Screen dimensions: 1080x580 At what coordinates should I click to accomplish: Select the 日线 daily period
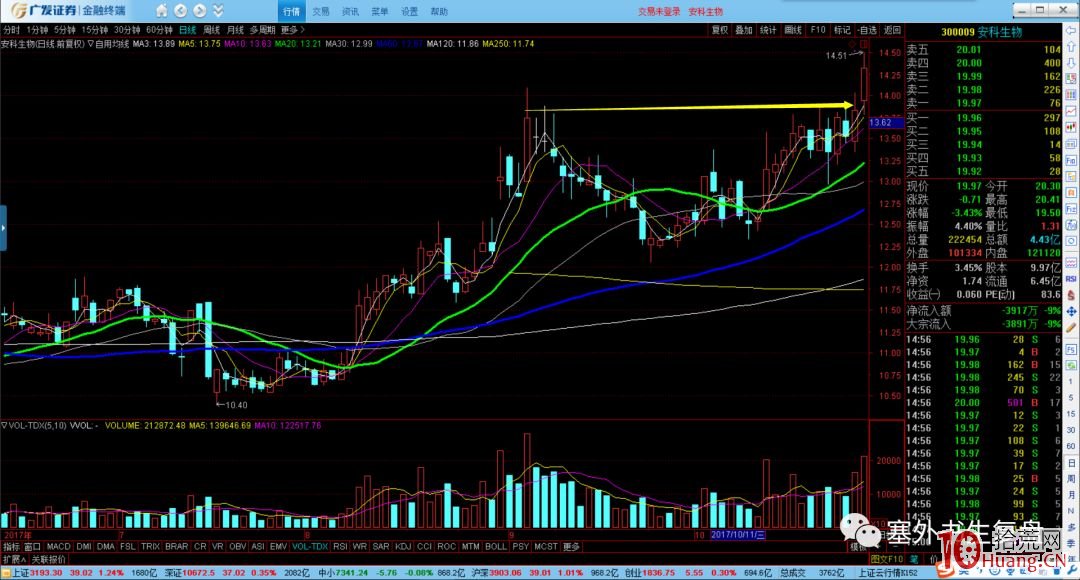pyautogui.click(x=188, y=30)
